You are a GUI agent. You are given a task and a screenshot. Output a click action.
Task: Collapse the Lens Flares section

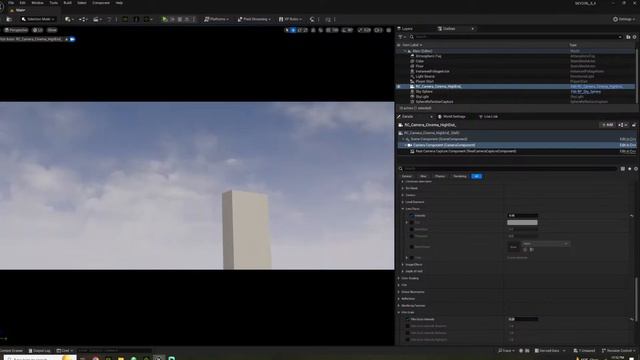tap(403, 209)
